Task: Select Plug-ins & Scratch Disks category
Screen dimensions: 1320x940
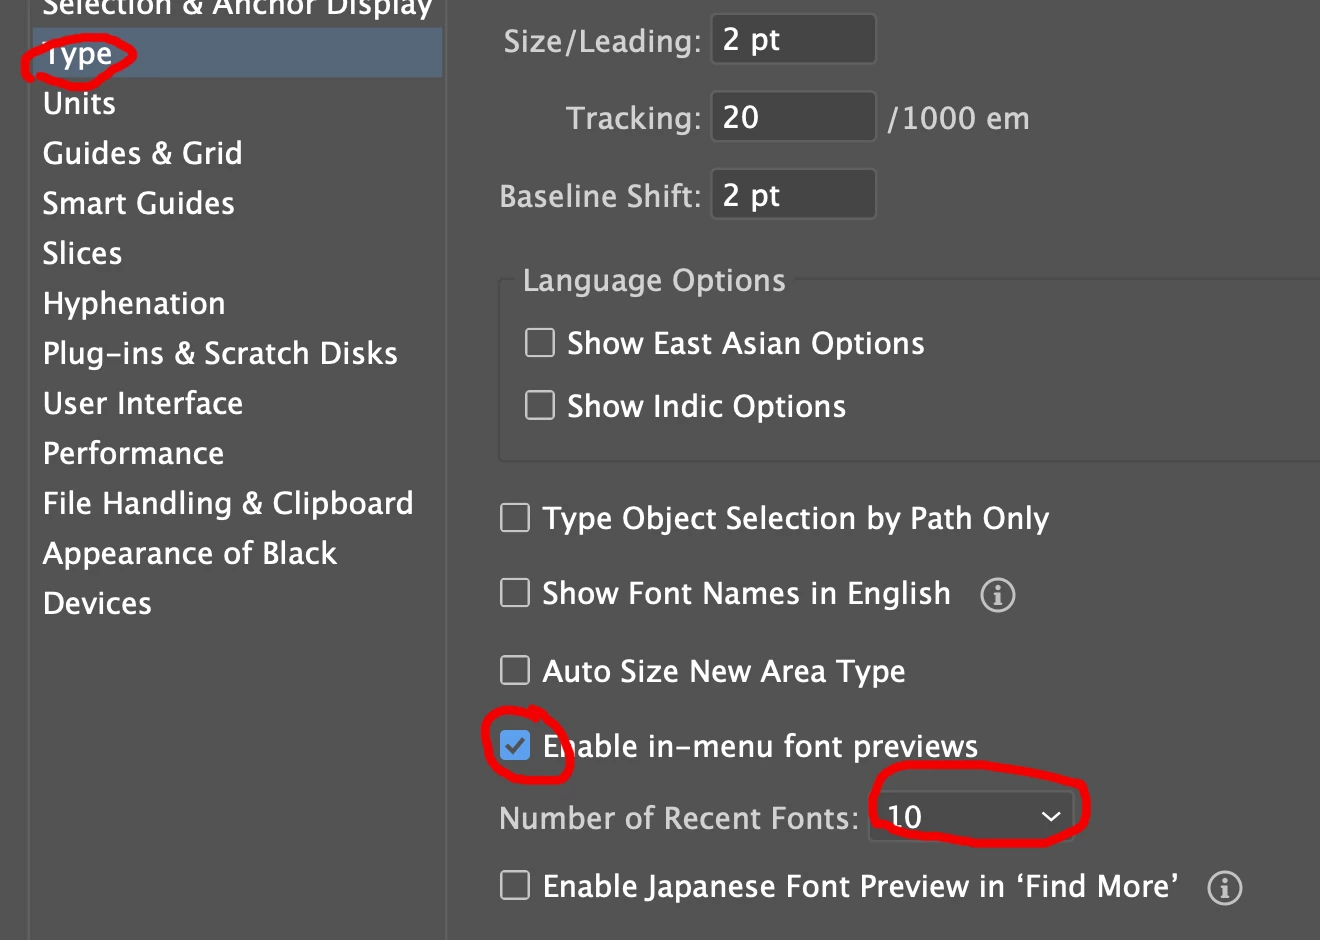Action: pos(220,353)
